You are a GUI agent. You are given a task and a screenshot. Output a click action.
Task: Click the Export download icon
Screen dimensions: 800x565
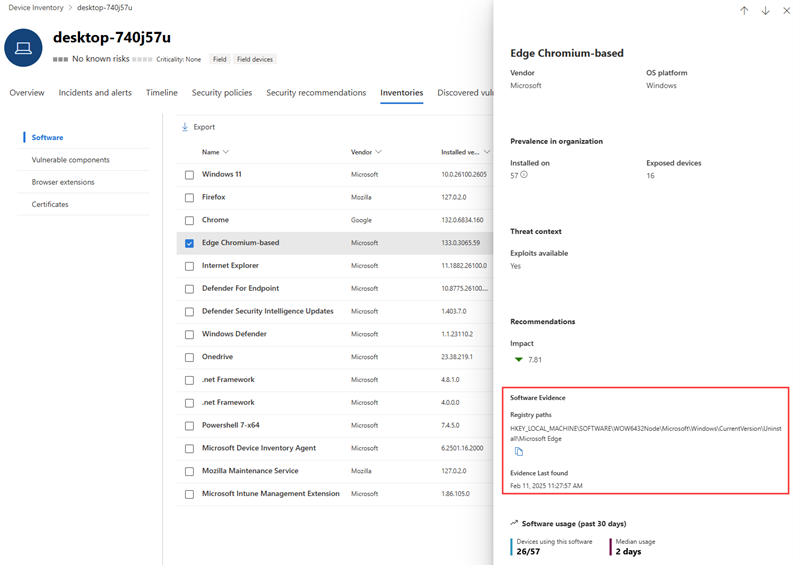click(x=185, y=127)
